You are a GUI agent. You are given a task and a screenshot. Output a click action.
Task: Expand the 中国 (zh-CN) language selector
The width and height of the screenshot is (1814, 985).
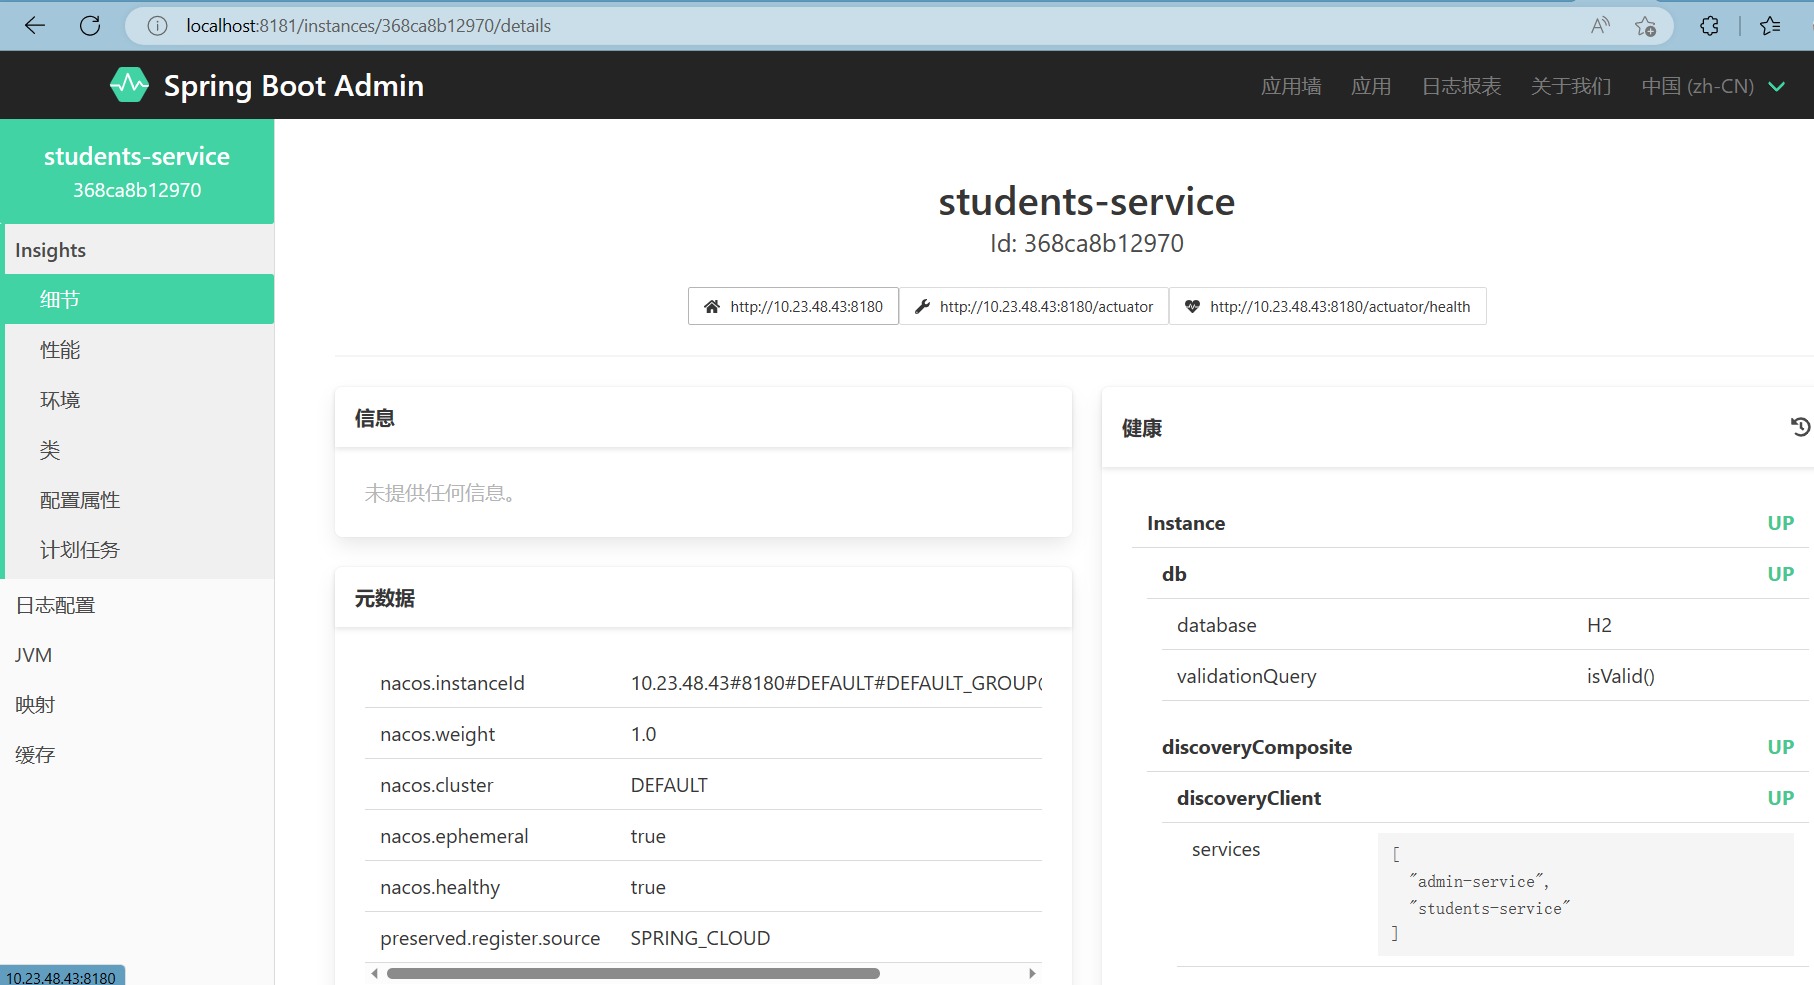tap(1713, 86)
